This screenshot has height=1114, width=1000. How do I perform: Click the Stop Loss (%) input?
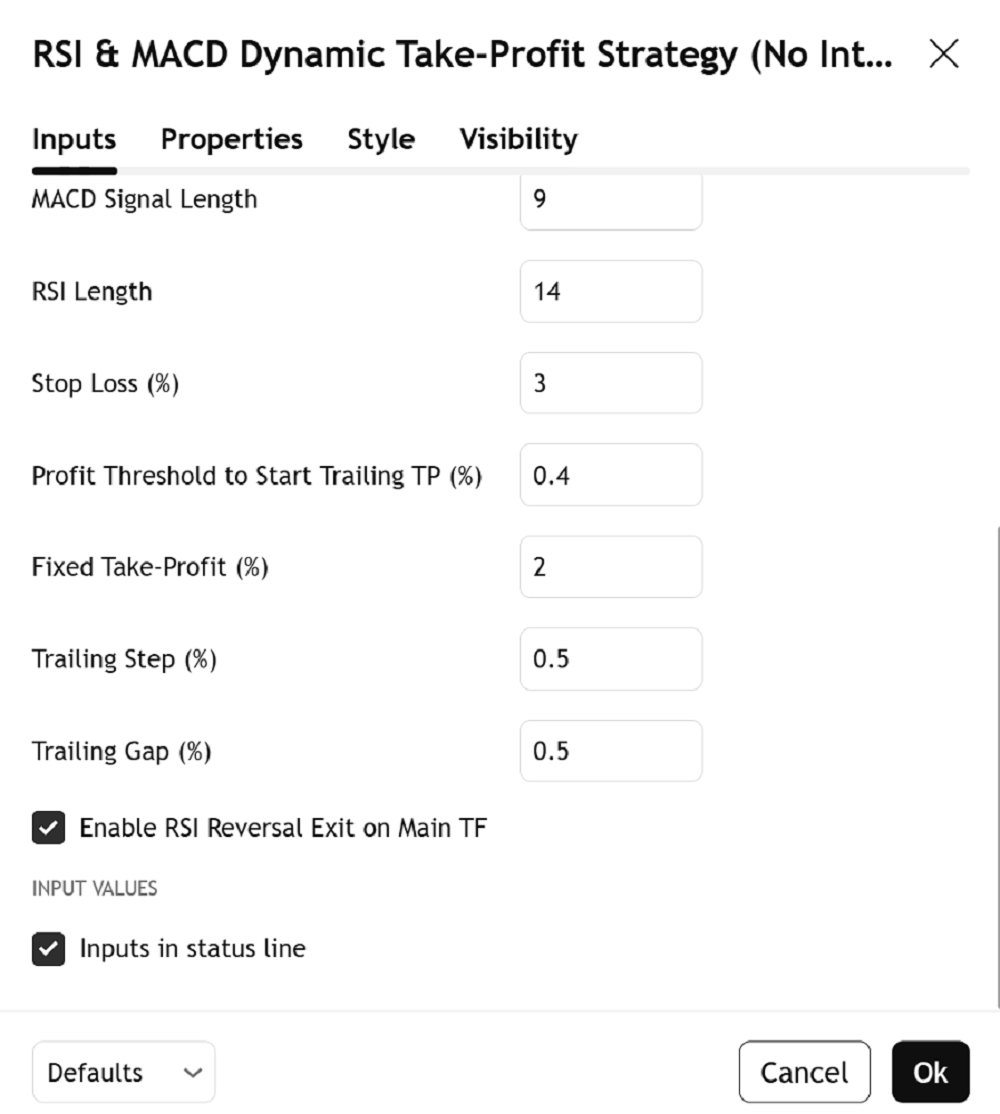[x=610, y=383]
